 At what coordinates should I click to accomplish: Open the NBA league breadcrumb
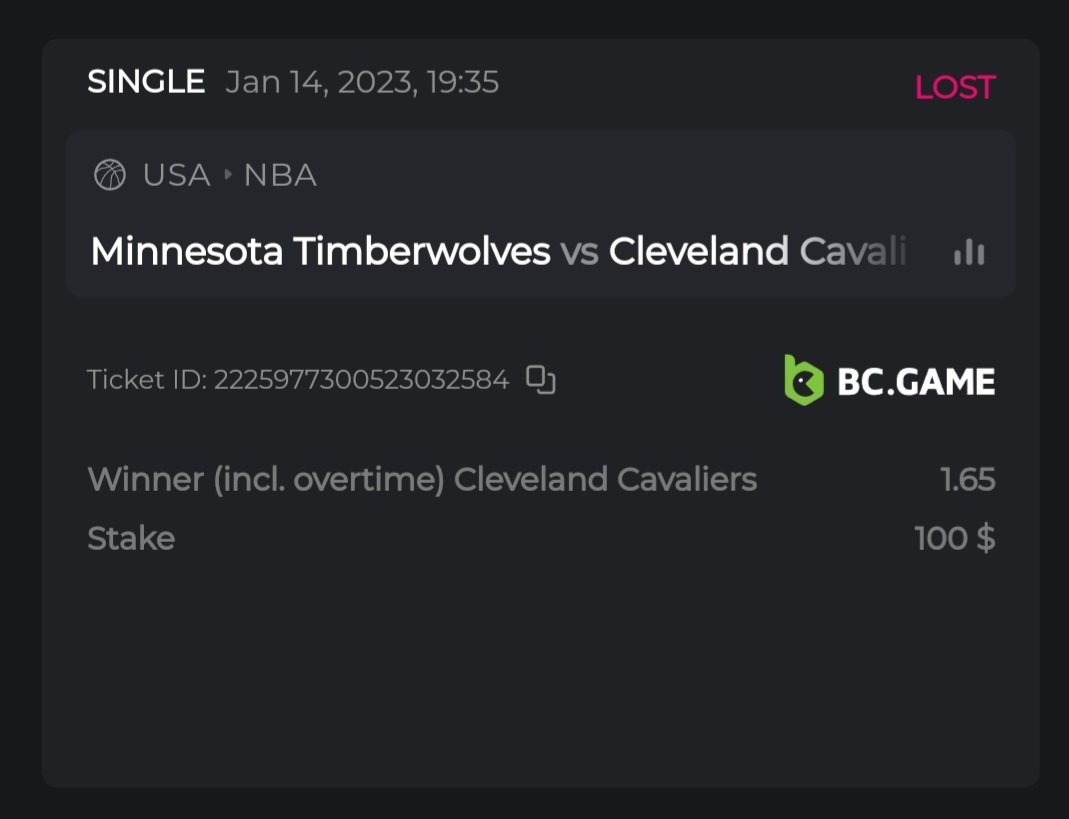coord(280,176)
